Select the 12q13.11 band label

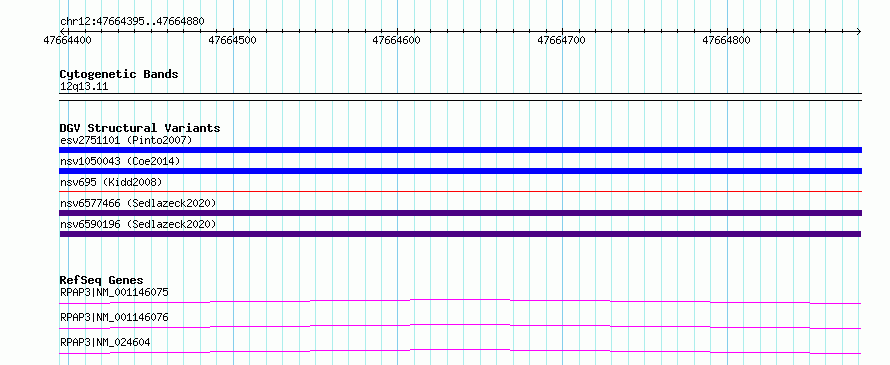(84, 87)
